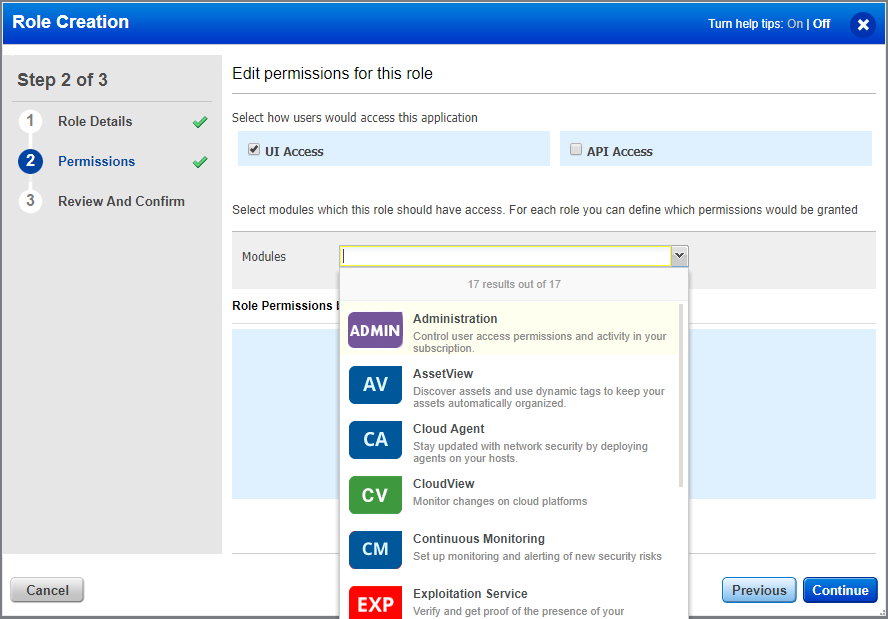Viewport: 888px width, 619px height.
Task: Open the Role Details step
Action: (x=96, y=121)
